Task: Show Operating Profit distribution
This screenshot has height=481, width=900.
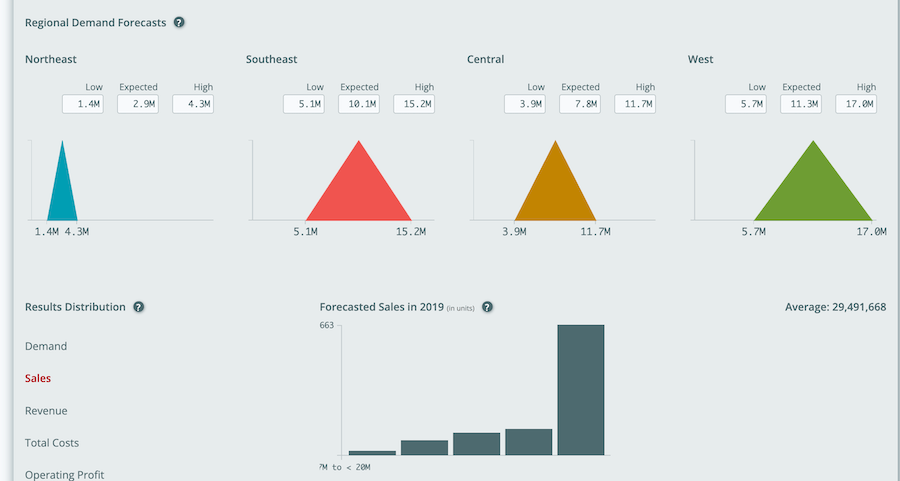Action: coord(64,474)
